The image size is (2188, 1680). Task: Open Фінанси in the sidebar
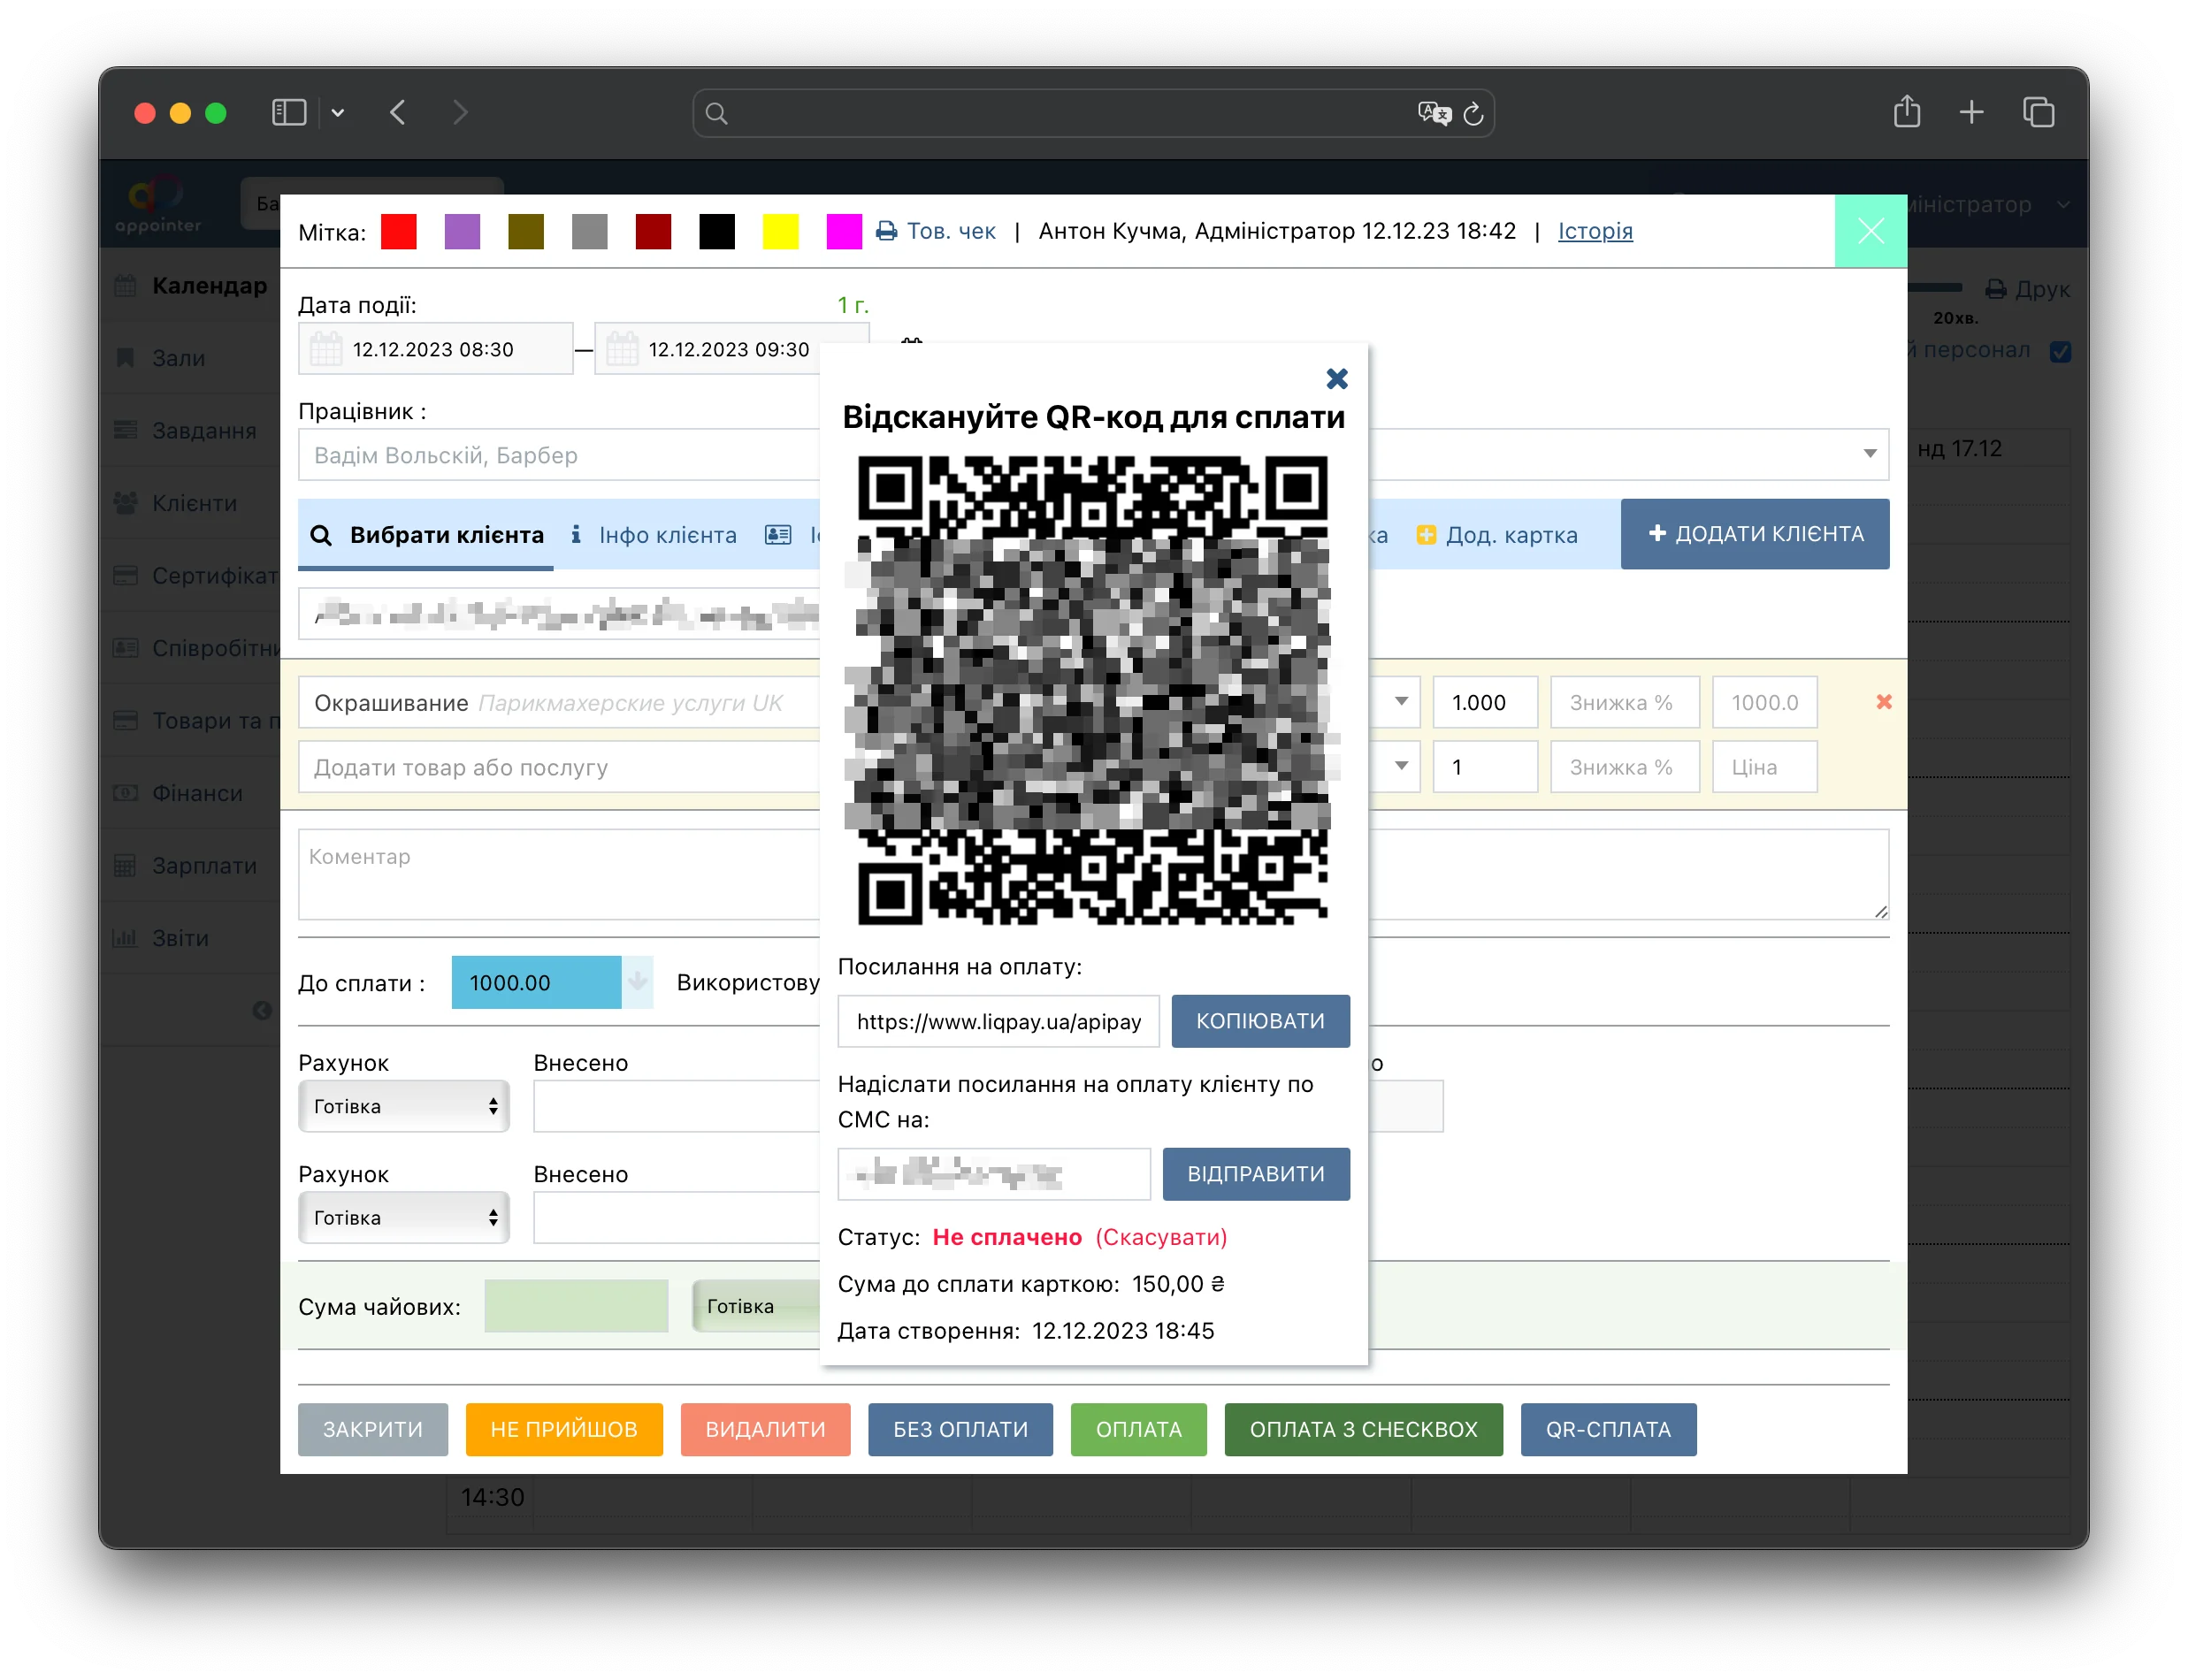[x=179, y=793]
